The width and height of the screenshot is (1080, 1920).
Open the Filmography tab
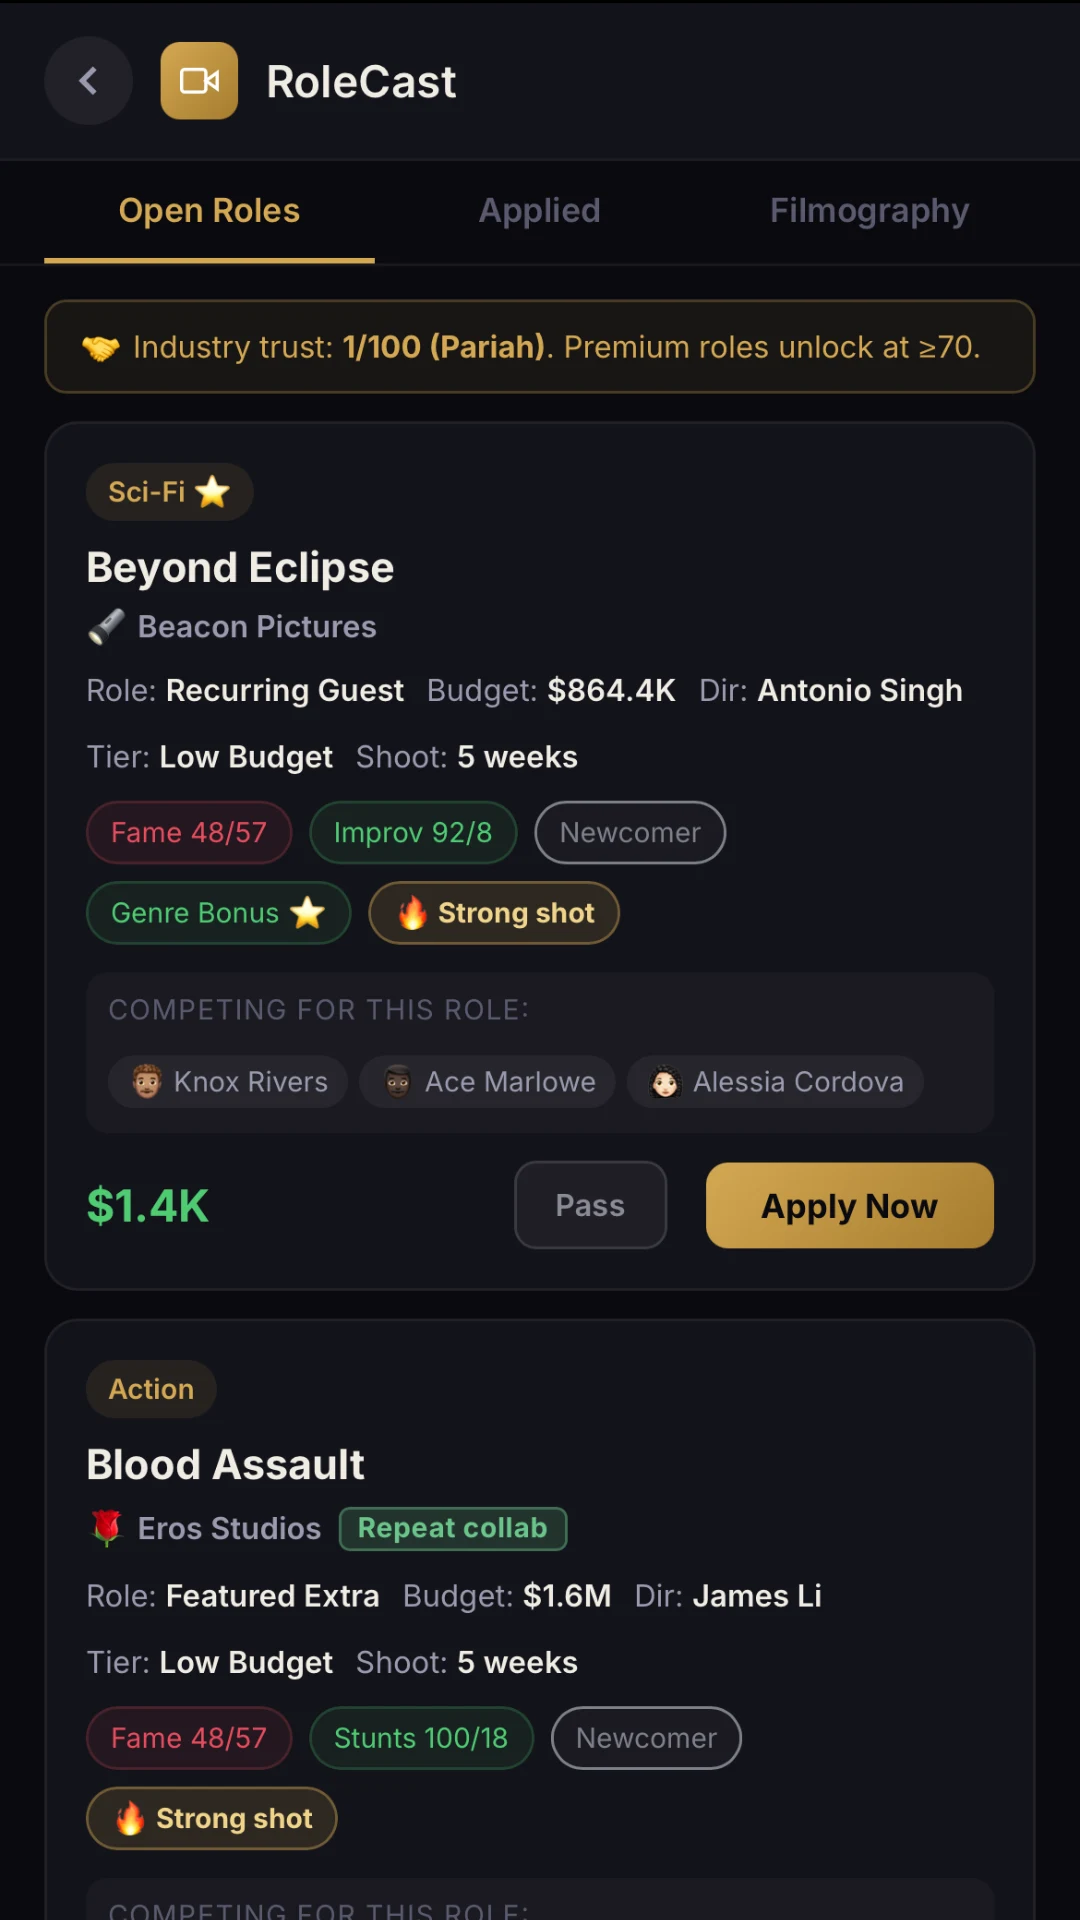[869, 211]
